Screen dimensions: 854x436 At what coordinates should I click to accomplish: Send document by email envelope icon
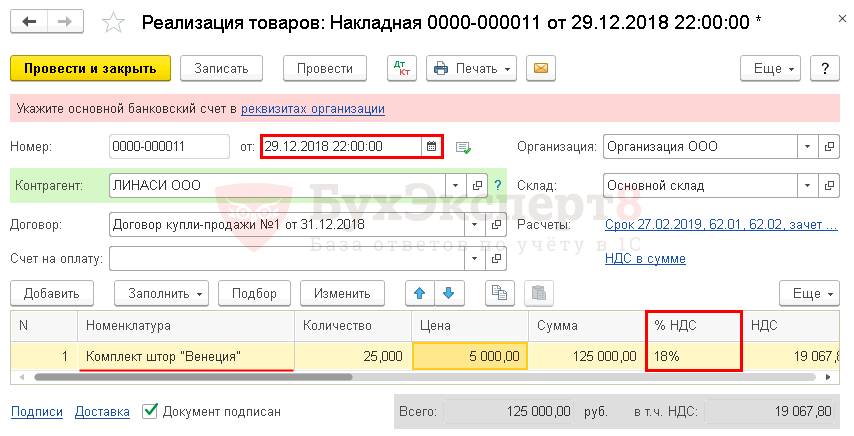pyautogui.click(x=540, y=68)
